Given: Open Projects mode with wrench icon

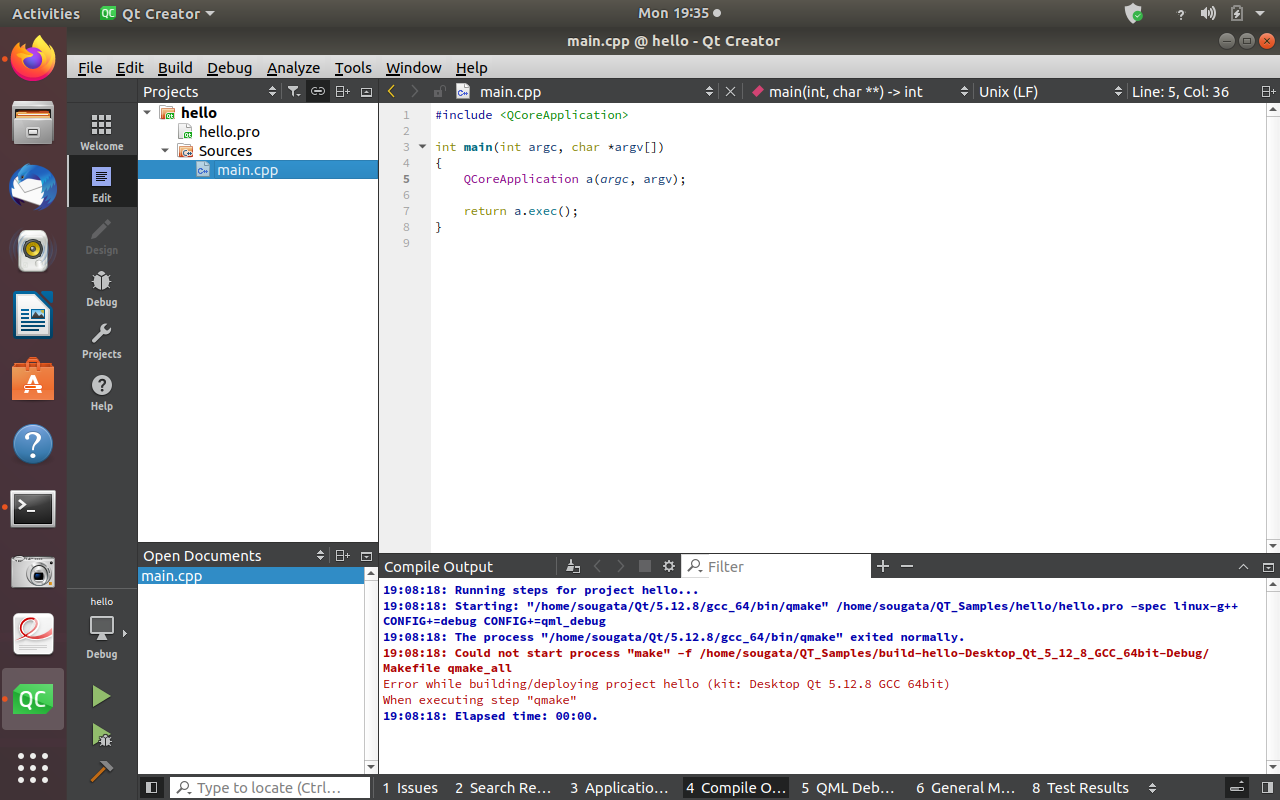Looking at the screenshot, I should tap(101, 340).
